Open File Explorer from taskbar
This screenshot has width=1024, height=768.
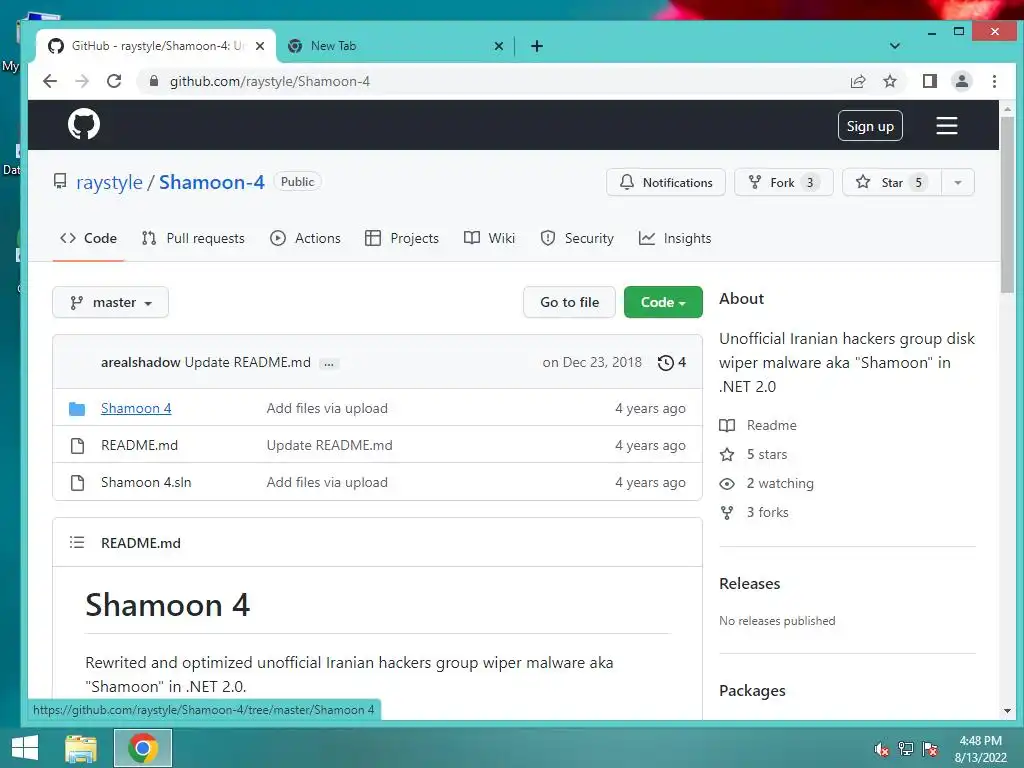click(81, 748)
